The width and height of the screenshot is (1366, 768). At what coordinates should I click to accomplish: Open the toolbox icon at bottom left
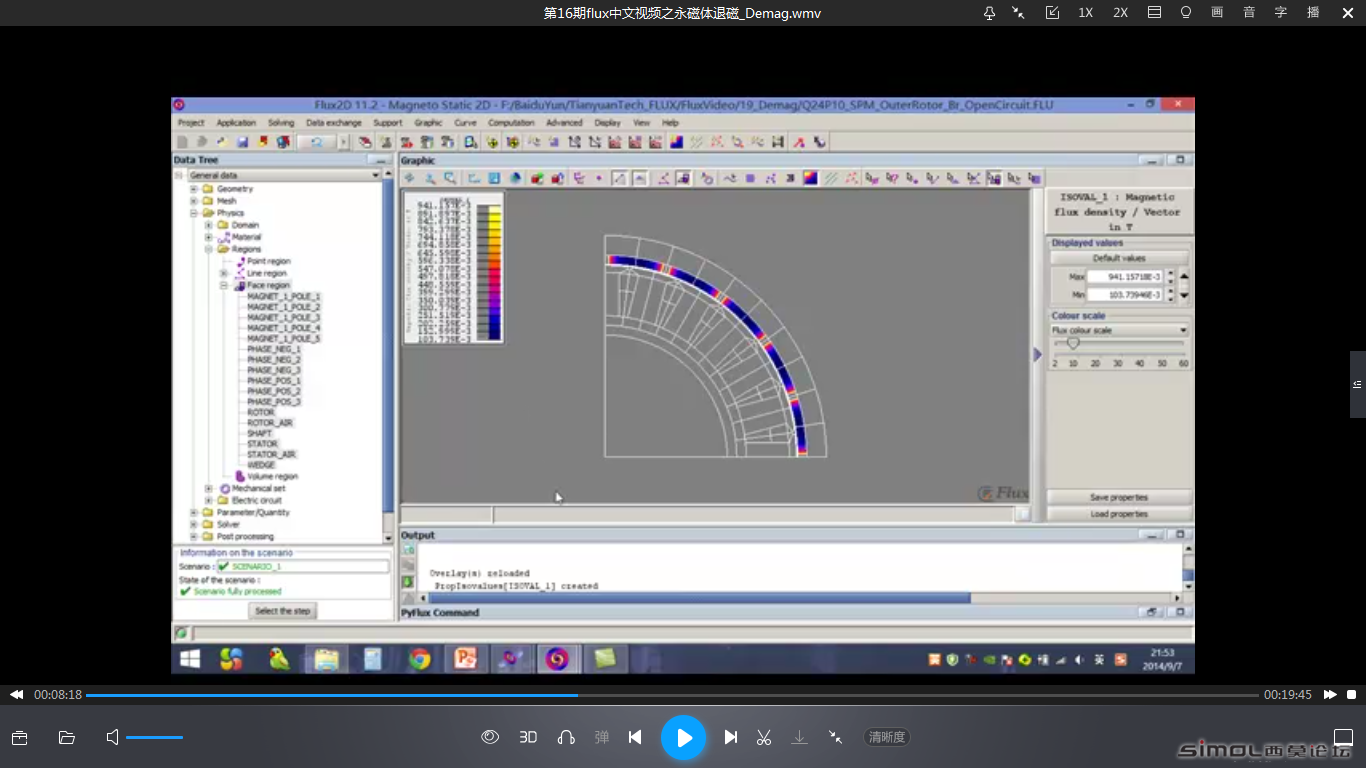(x=19, y=738)
